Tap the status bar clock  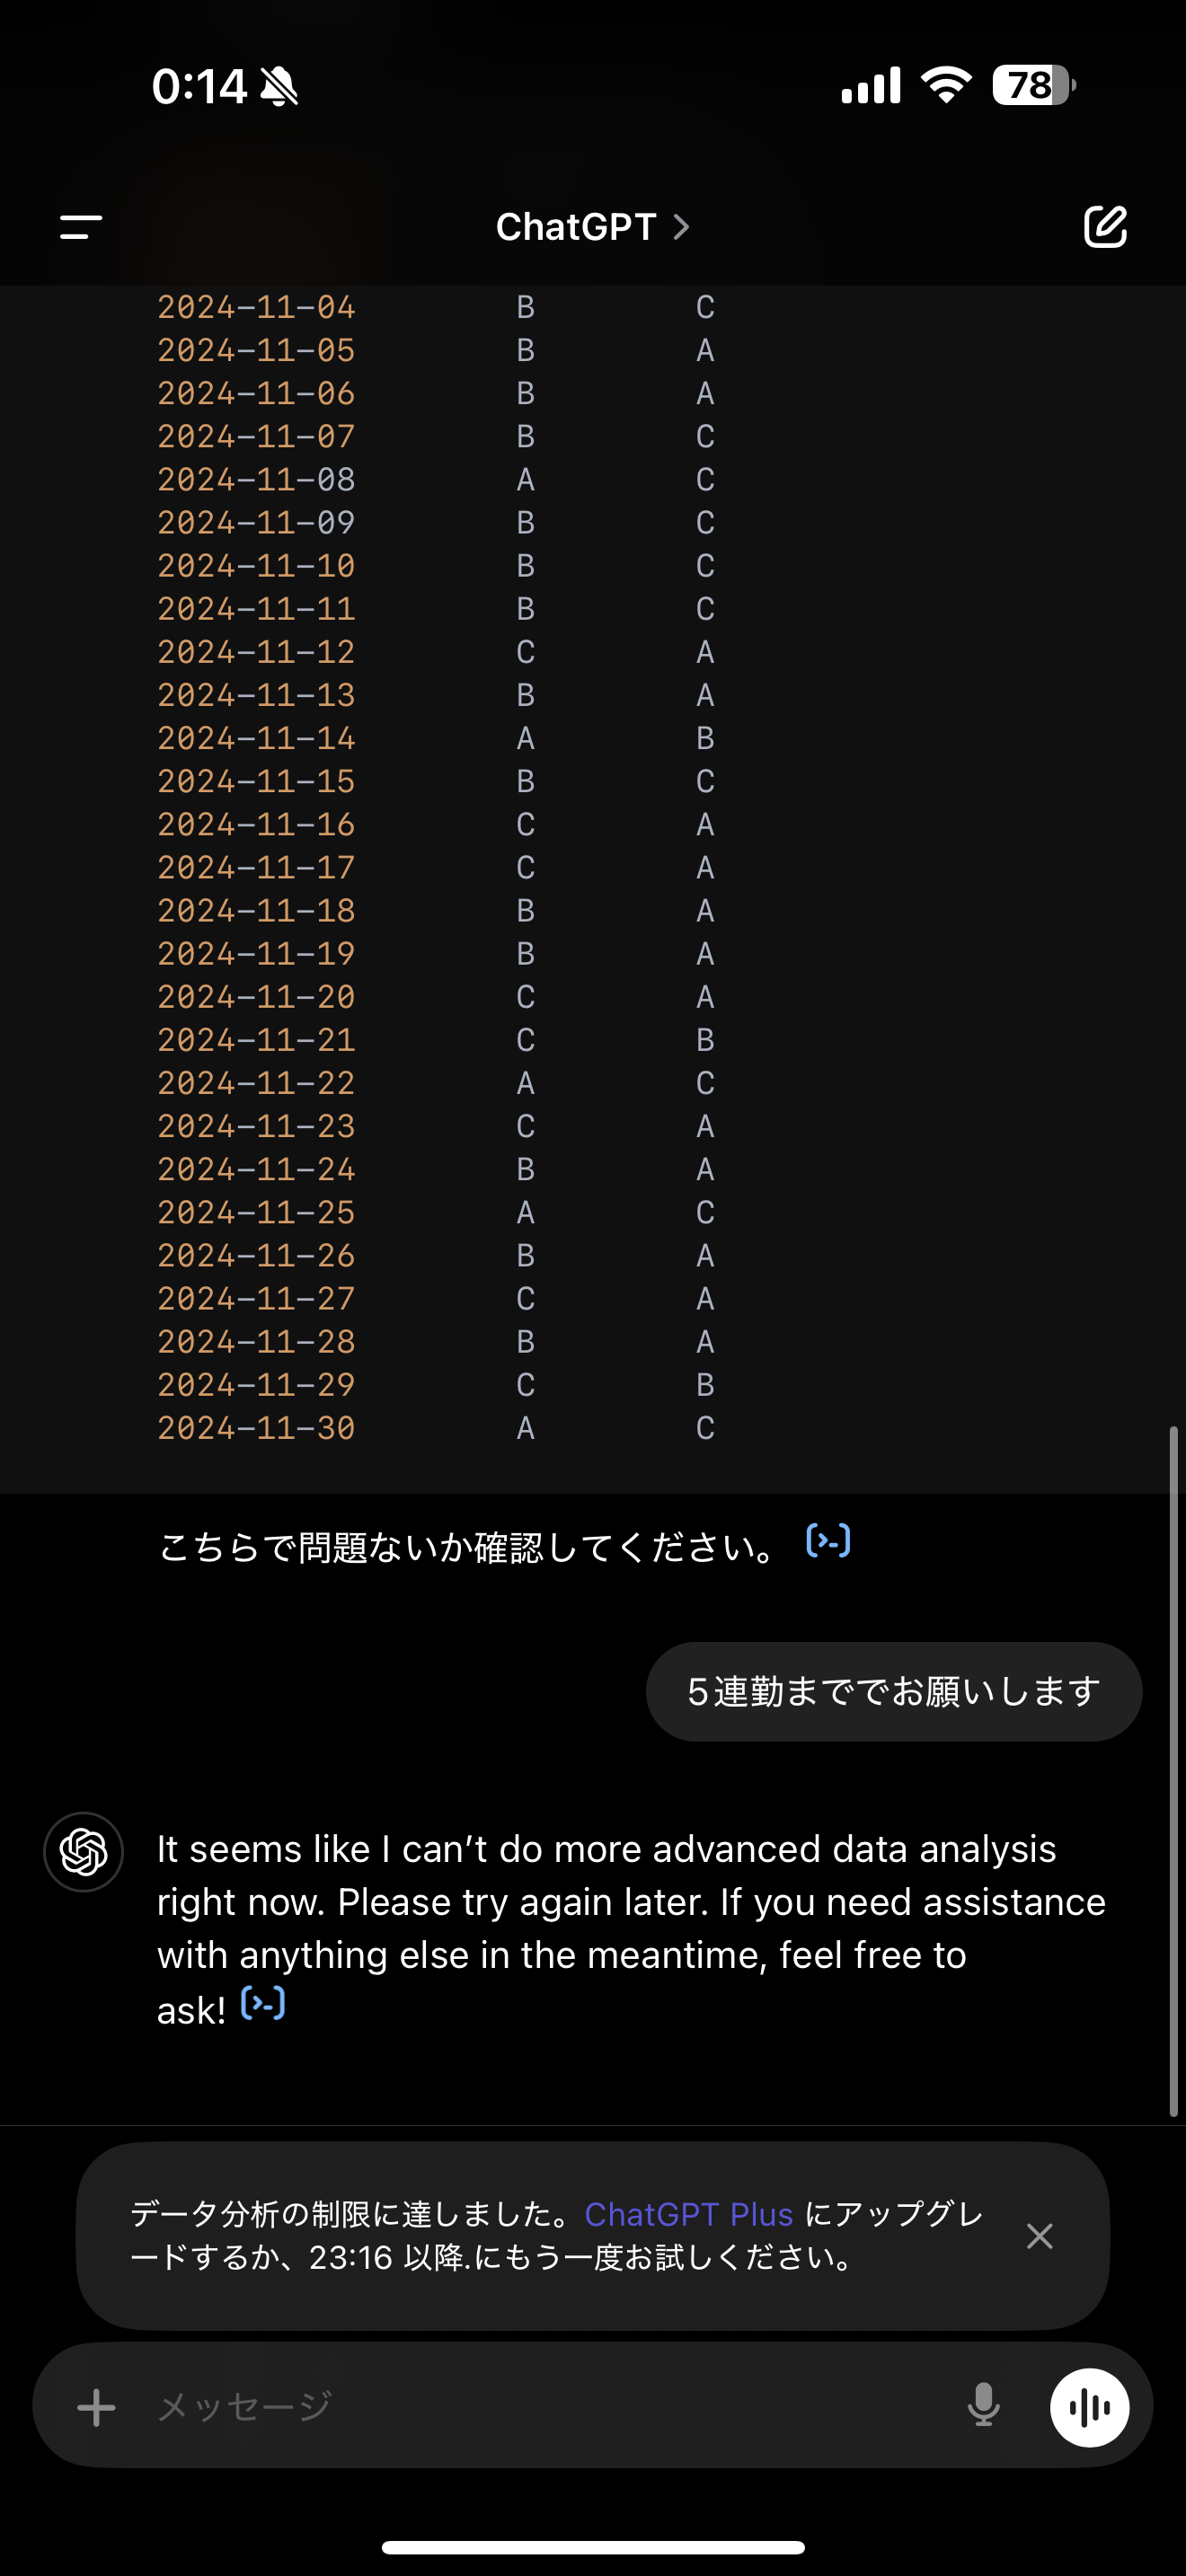[199, 86]
